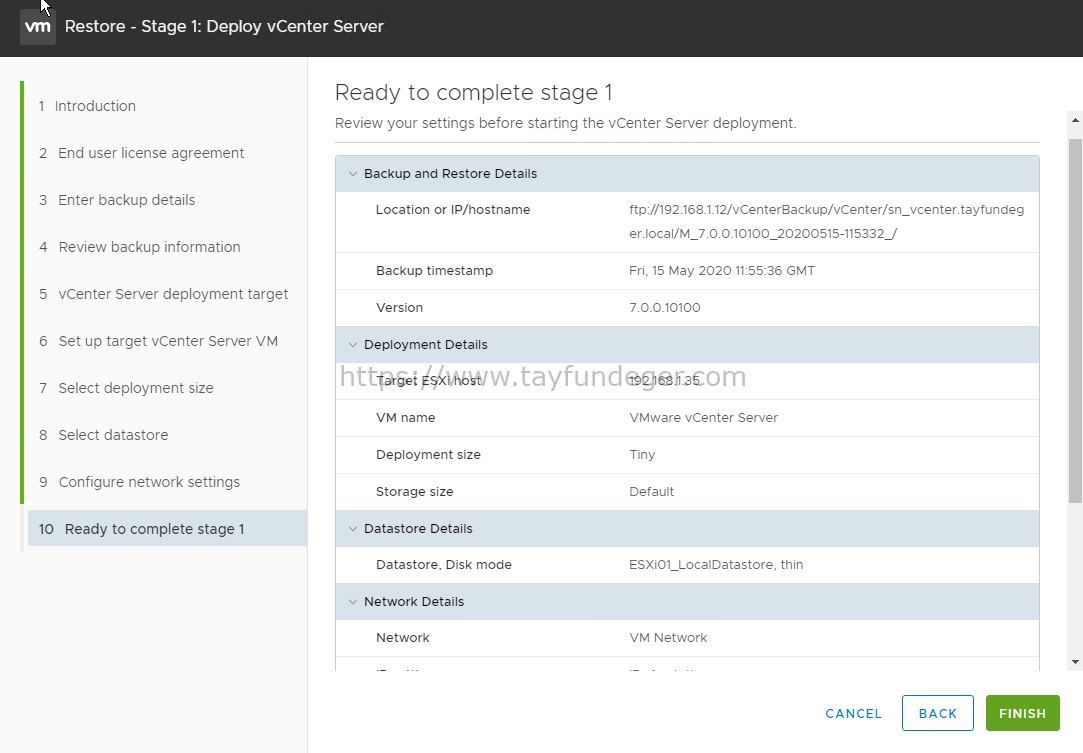Click the Location or IP/hostname label
This screenshot has width=1083, height=753.
(452, 210)
